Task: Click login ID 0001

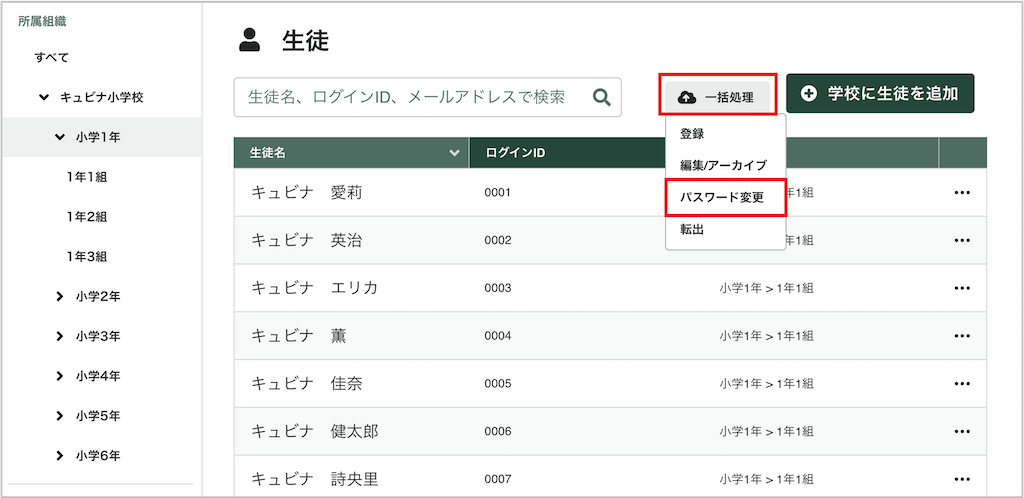Action: tap(498, 193)
